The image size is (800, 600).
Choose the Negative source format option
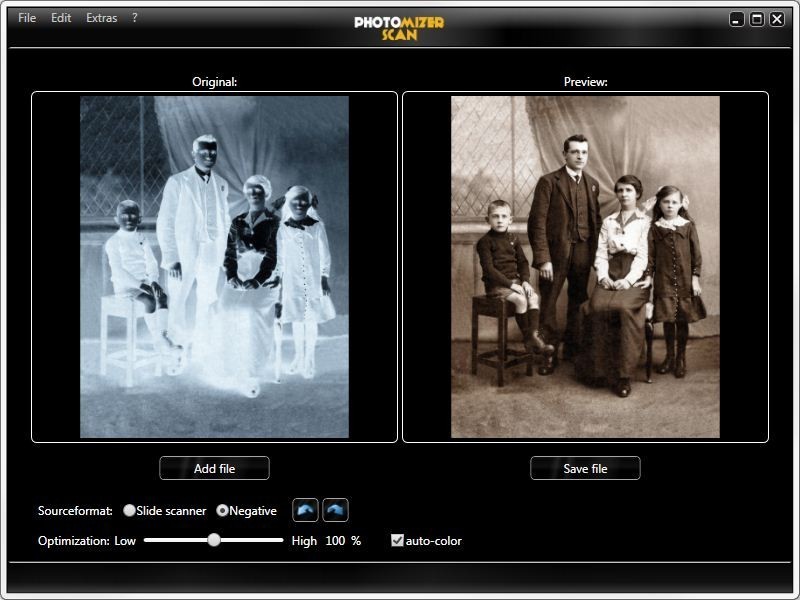[x=223, y=511]
